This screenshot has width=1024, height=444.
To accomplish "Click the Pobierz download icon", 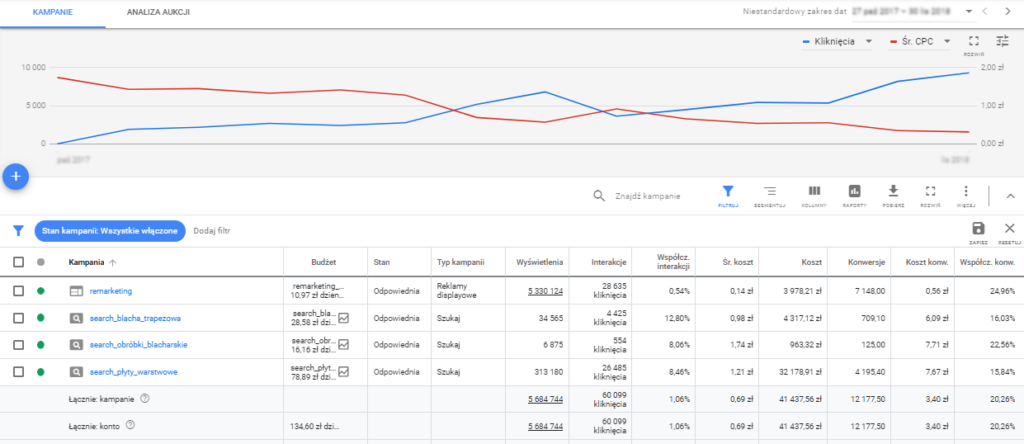I will pyautogui.click(x=893, y=191).
